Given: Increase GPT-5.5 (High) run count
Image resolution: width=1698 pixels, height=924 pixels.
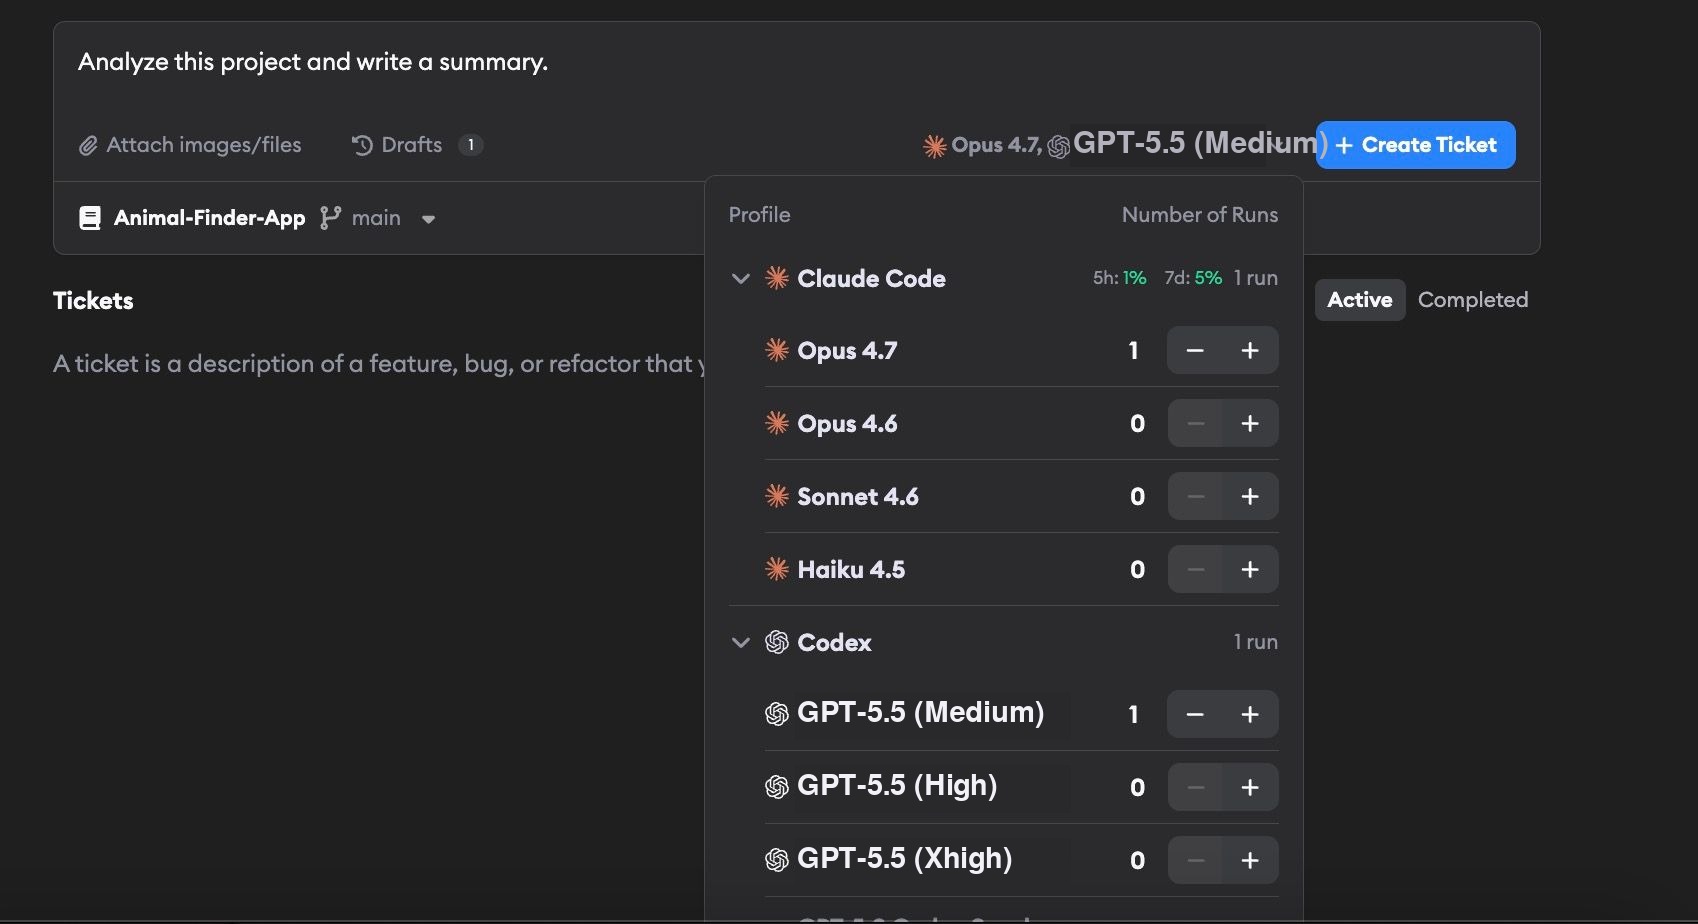Looking at the screenshot, I should [x=1250, y=787].
